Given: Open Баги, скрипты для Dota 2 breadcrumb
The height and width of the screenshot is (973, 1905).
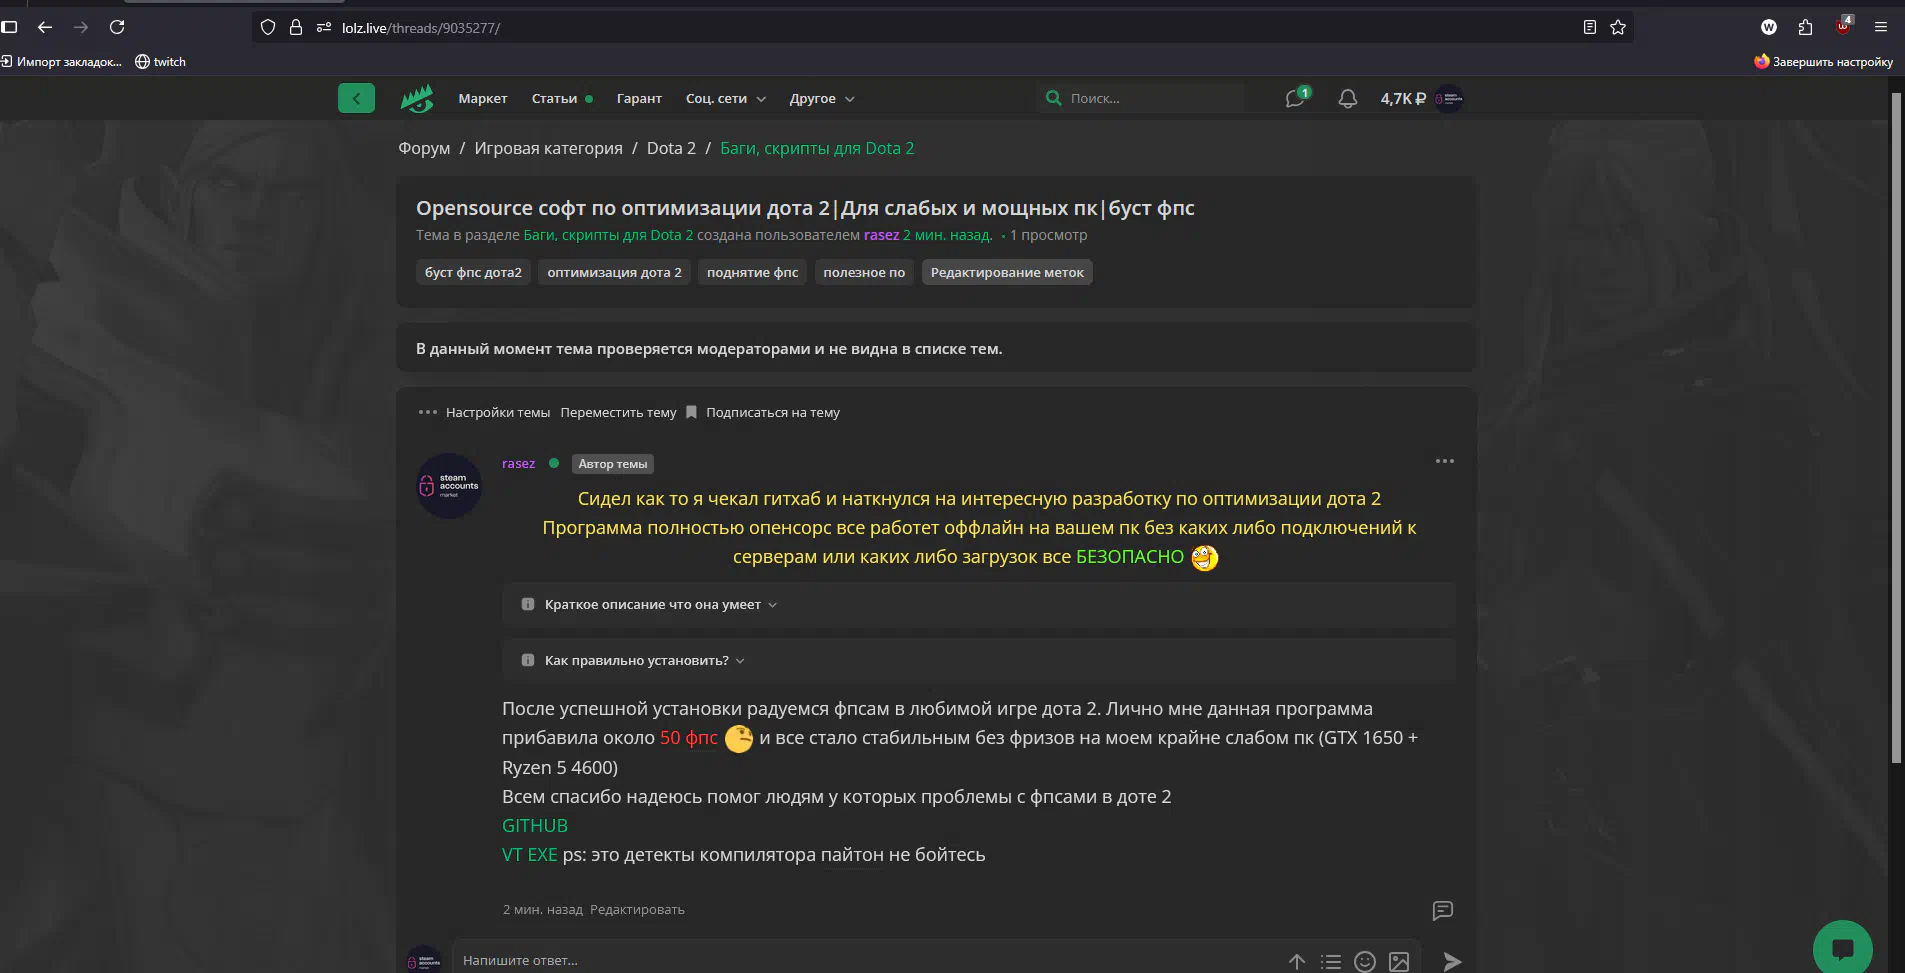Looking at the screenshot, I should [x=817, y=148].
